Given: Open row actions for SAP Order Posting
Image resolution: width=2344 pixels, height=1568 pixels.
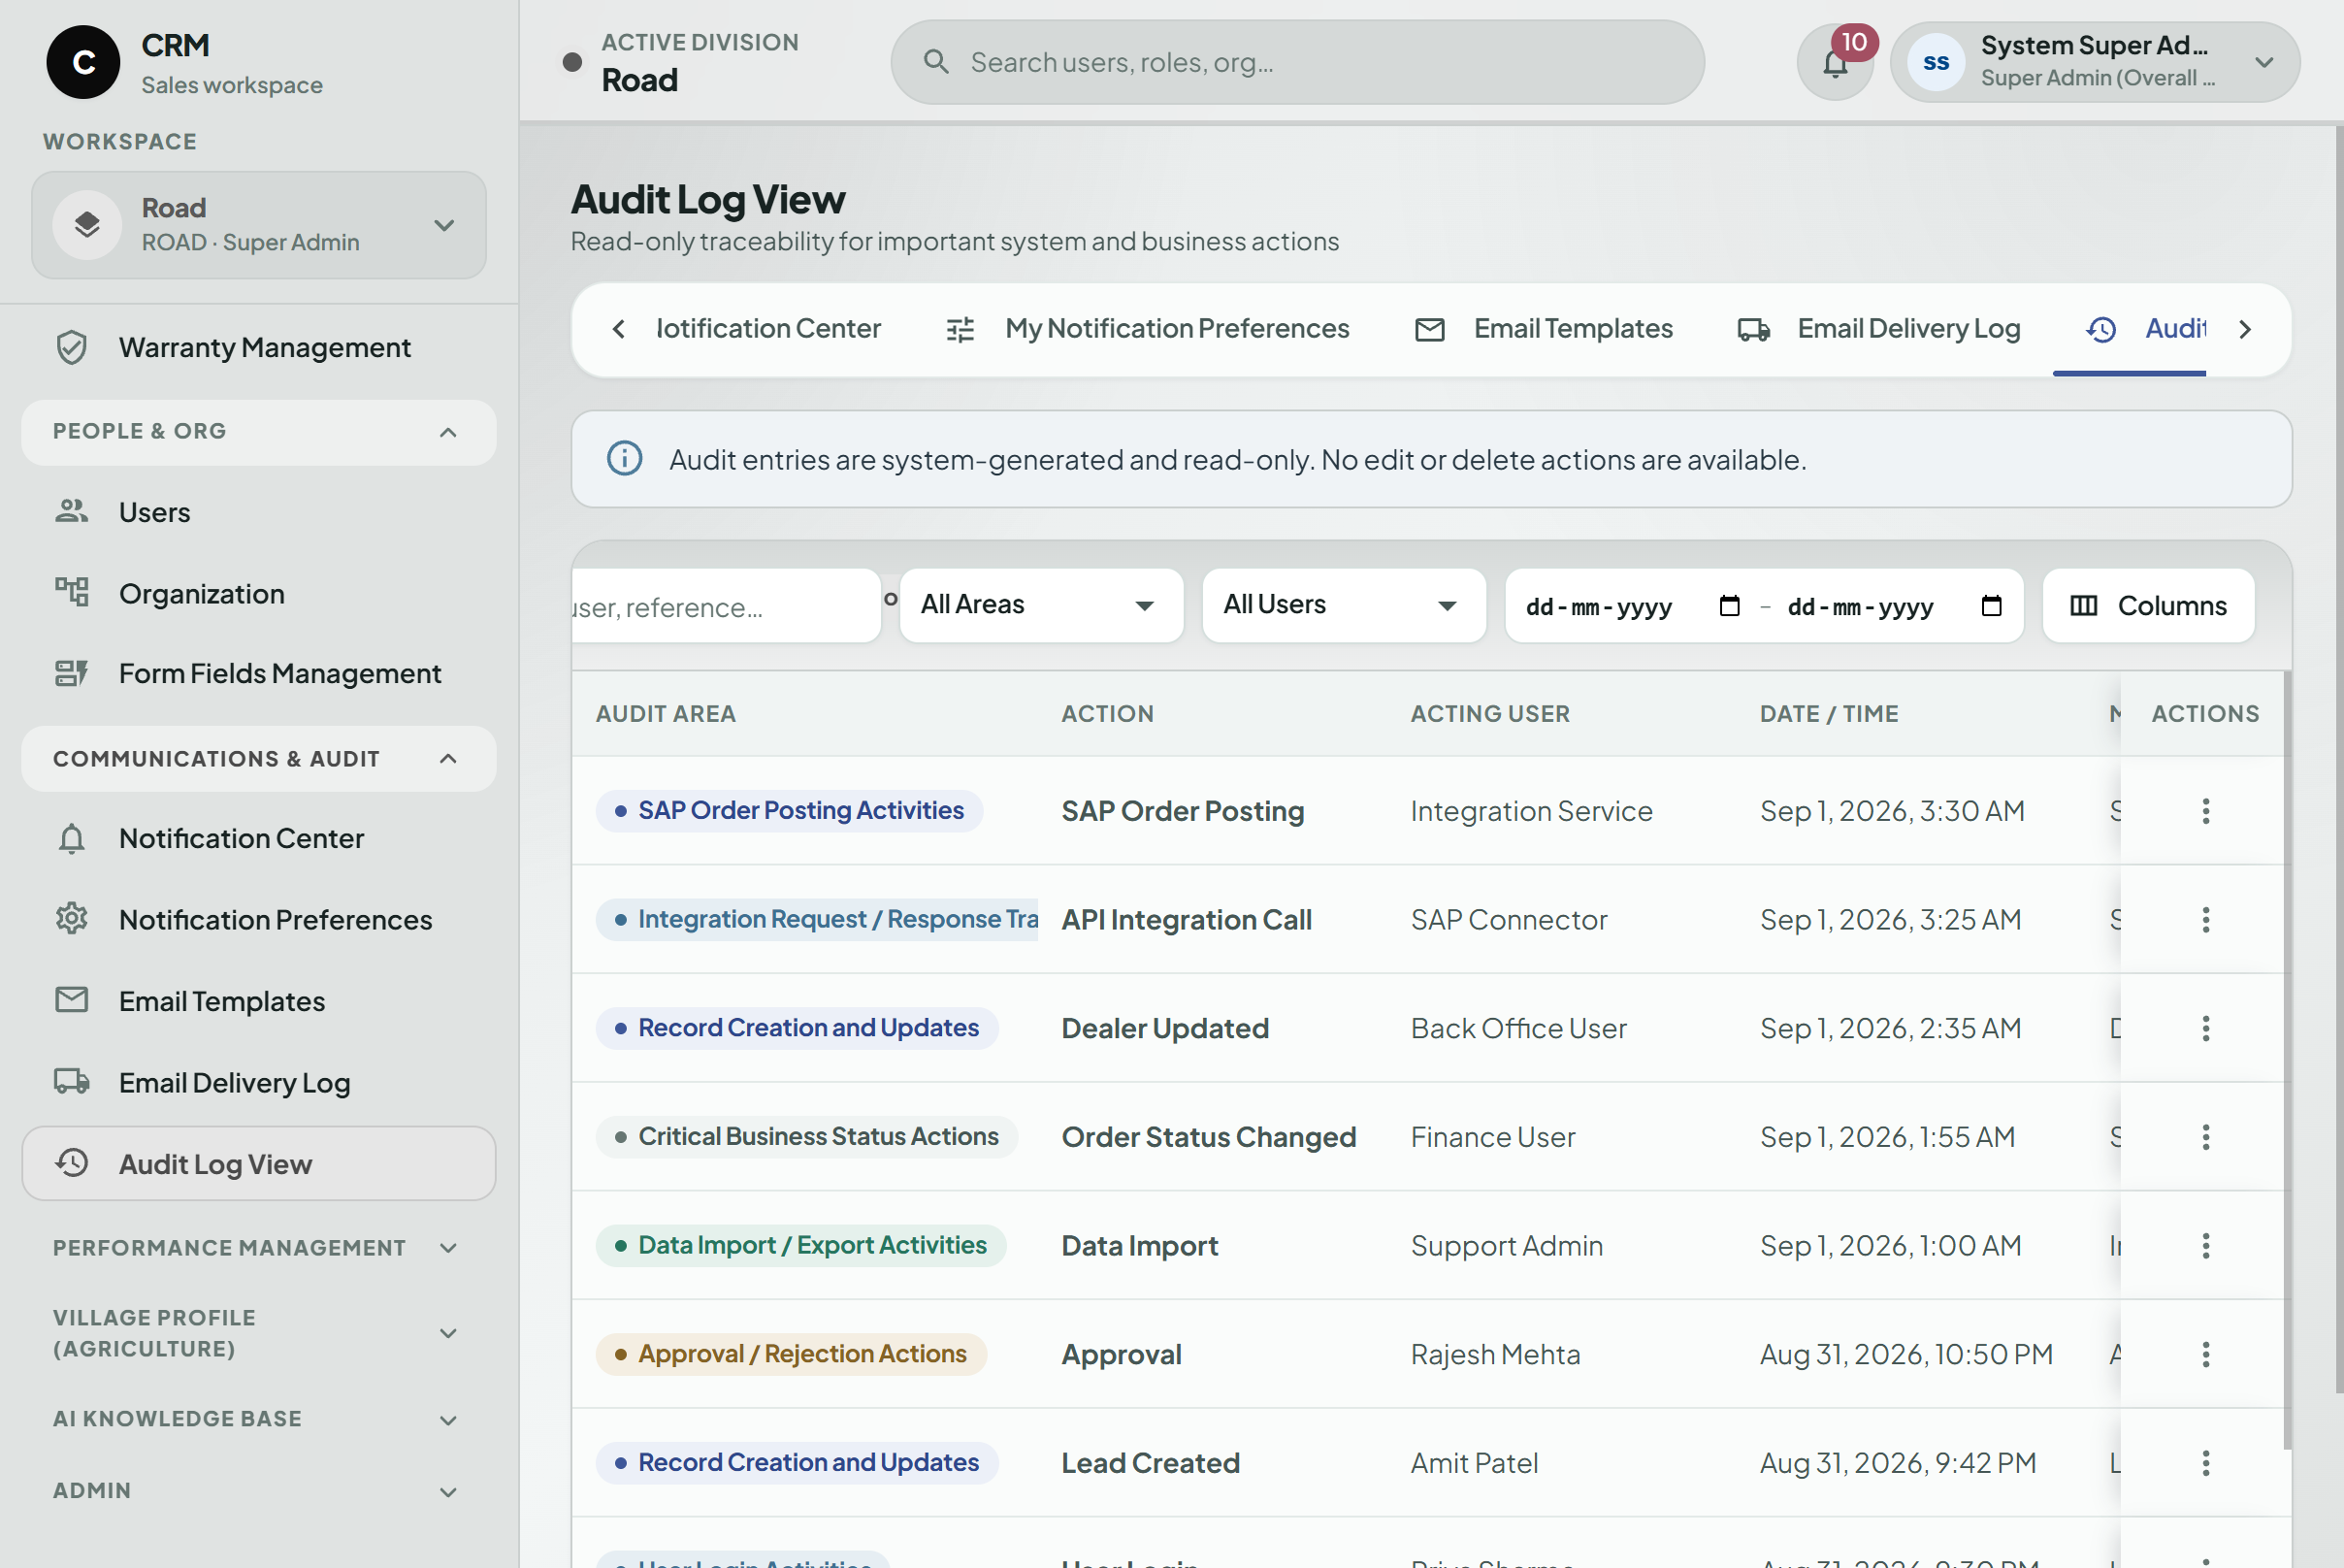Looking at the screenshot, I should pyautogui.click(x=2205, y=811).
